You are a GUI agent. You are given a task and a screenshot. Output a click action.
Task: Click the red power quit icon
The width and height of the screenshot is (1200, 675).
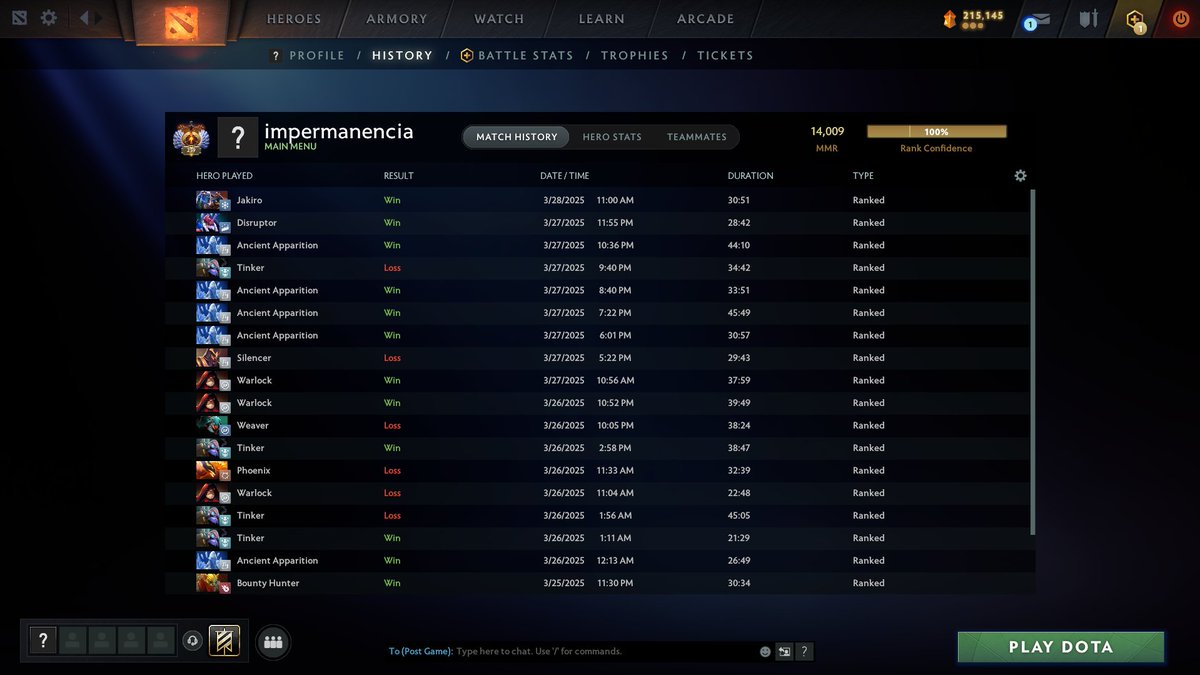click(x=1180, y=19)
